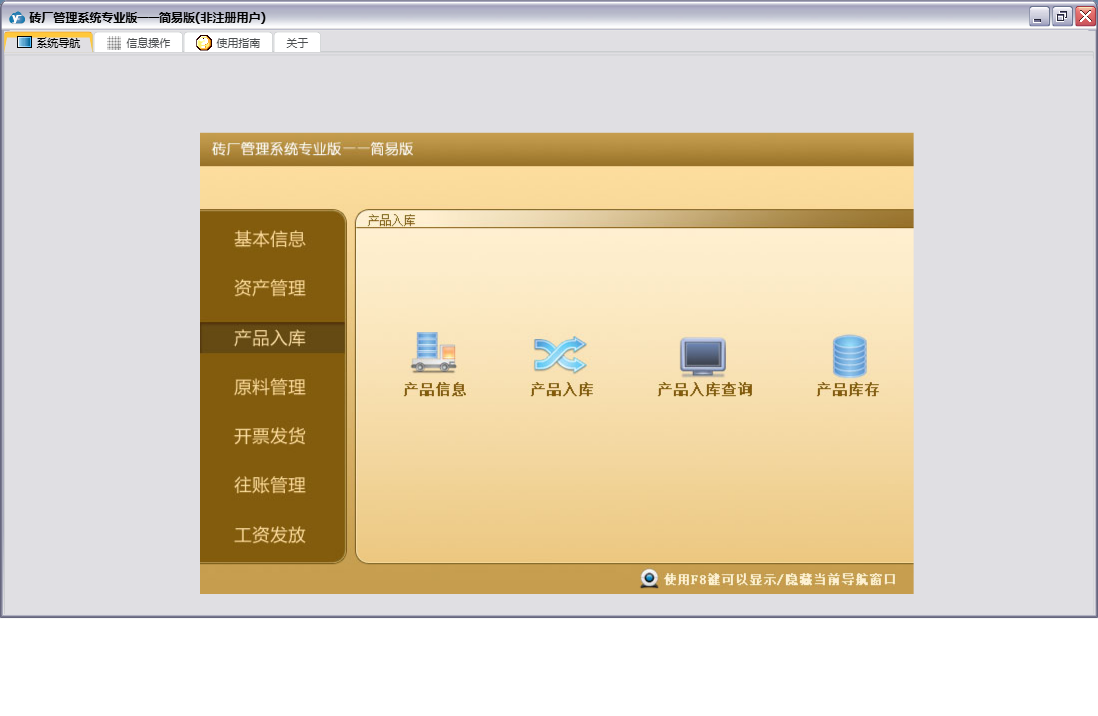The image size is (1098, 716).
Task: Select 工资发放 in the sidebar
Action: (x=270, y=535)
